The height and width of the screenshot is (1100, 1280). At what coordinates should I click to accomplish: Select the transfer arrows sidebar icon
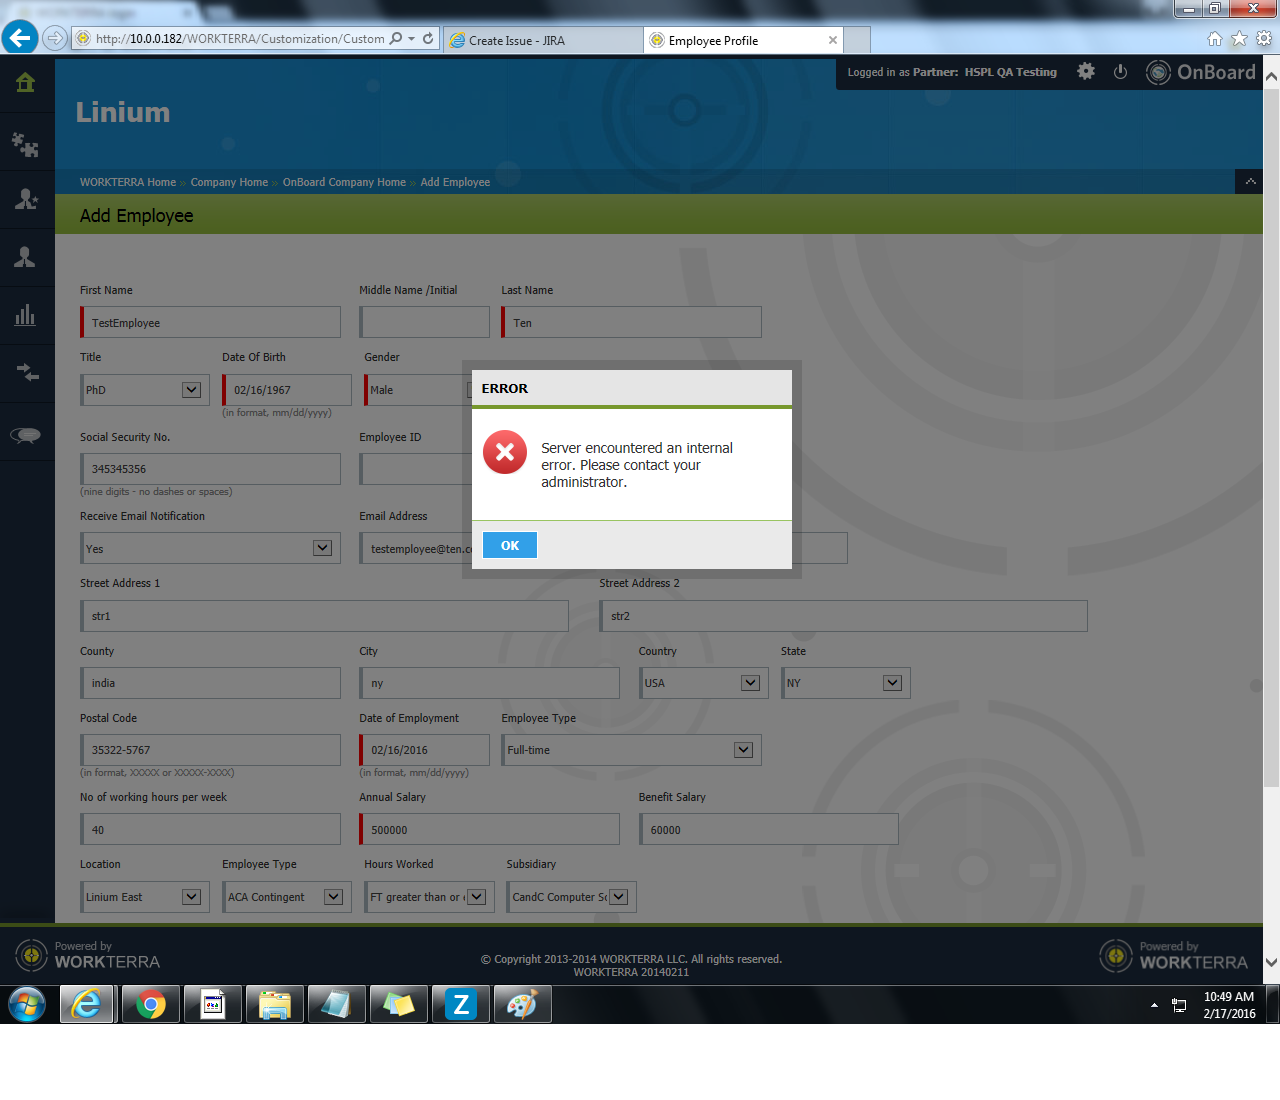tap(26, 373)
